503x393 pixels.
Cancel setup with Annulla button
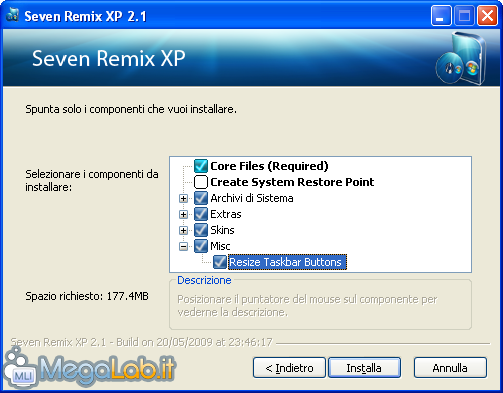tap(450, 368)
